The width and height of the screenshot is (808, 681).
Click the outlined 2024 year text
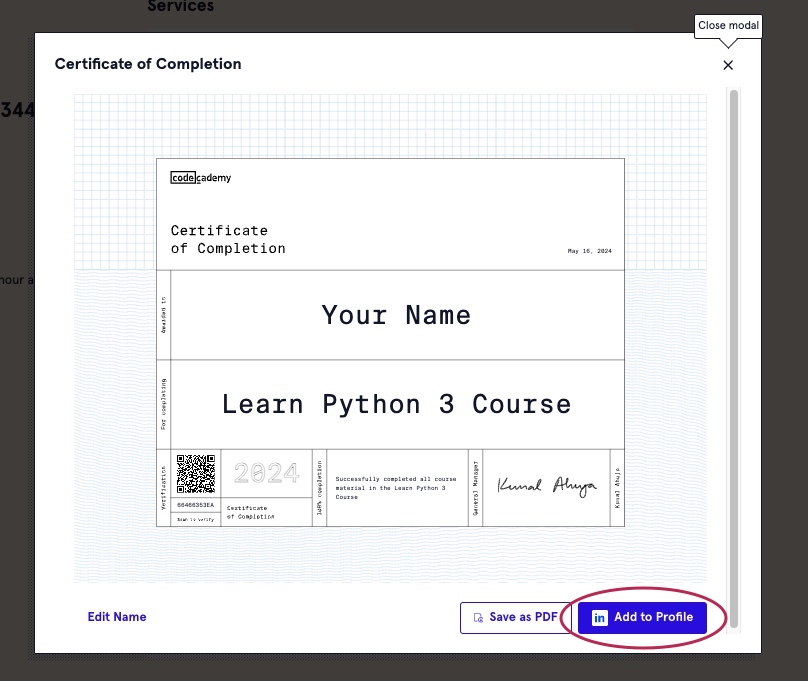pyautogui.click(x=266, y=472)
